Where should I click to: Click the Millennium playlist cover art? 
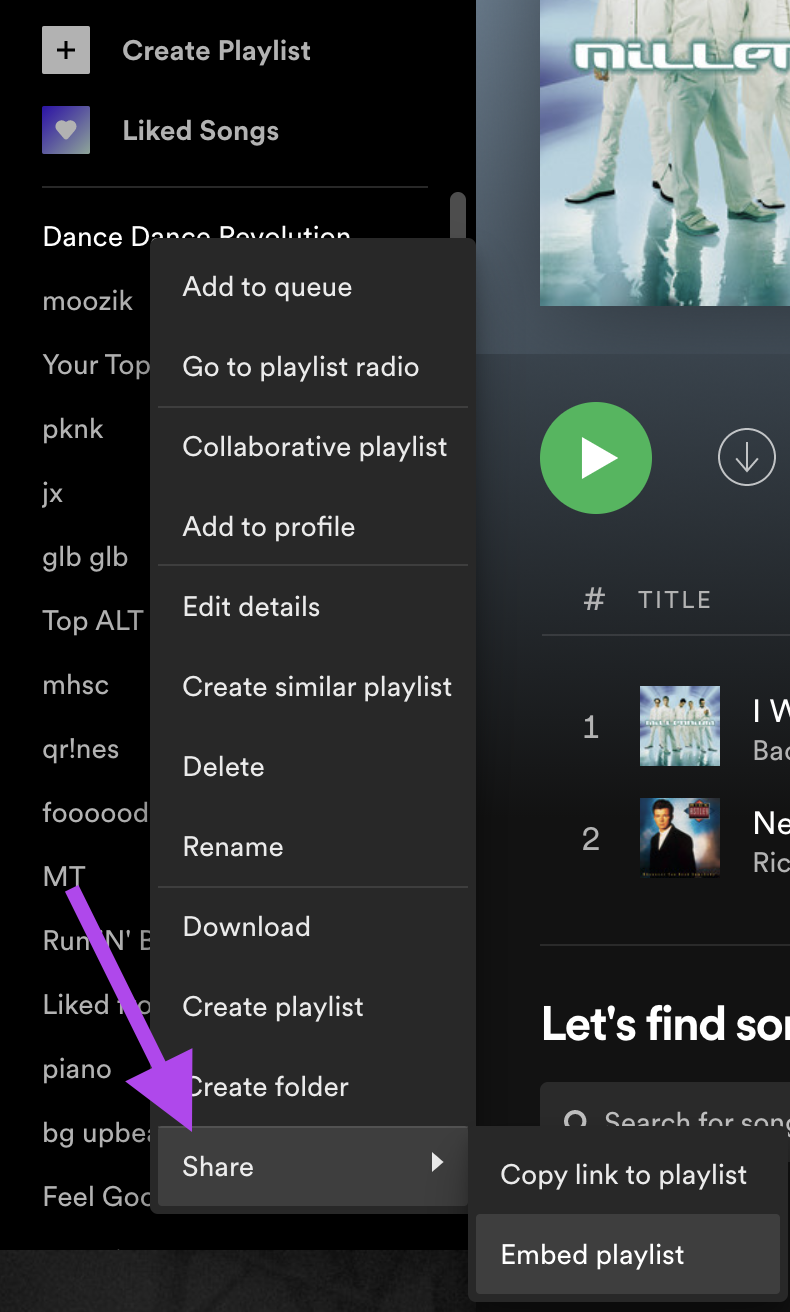tap(665, 153)
